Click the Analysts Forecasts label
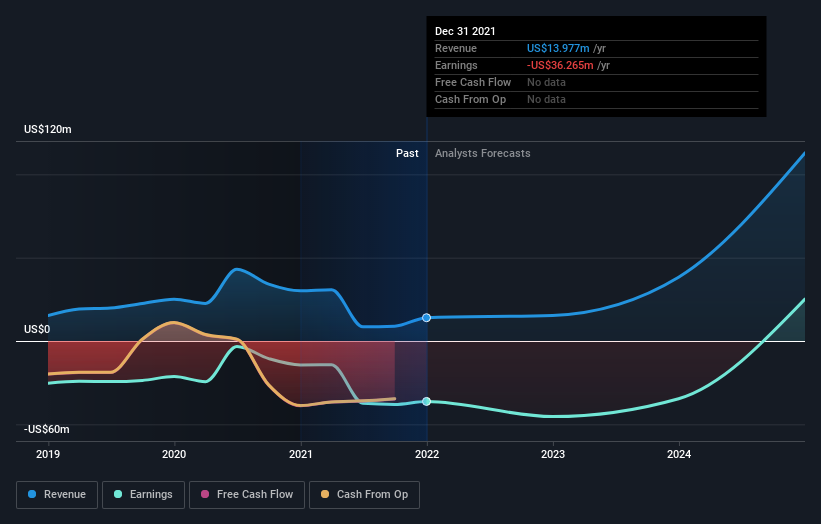This screenshot has height=524, width=821. [483, 153]
